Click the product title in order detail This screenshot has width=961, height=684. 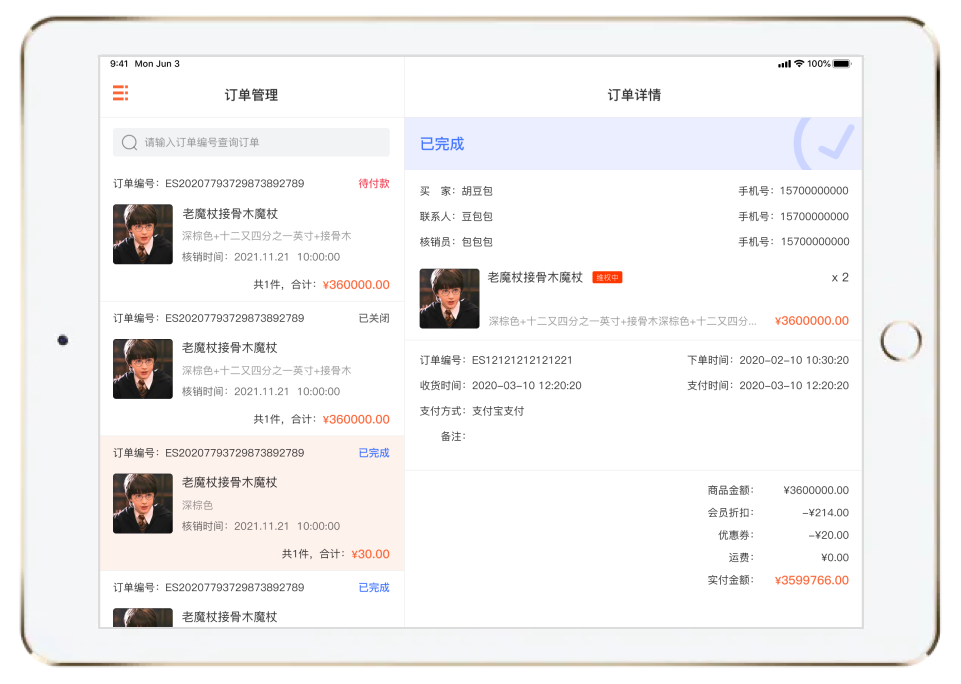(x=535, y=278)
